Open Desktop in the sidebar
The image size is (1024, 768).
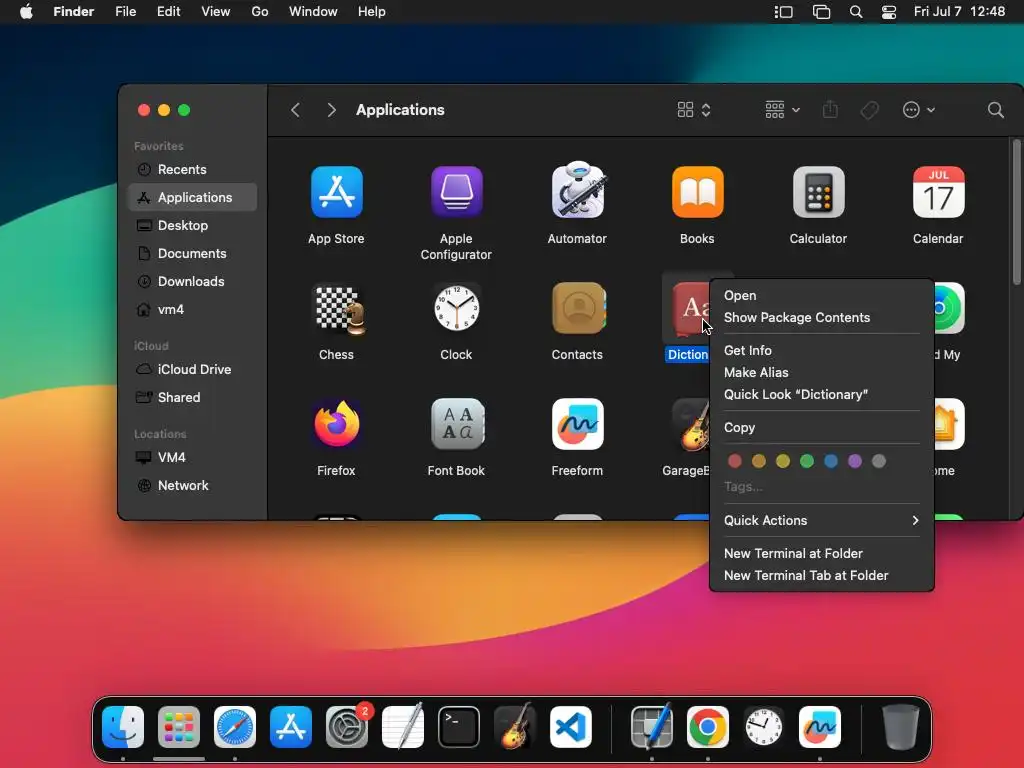click(x=193, y=225)
